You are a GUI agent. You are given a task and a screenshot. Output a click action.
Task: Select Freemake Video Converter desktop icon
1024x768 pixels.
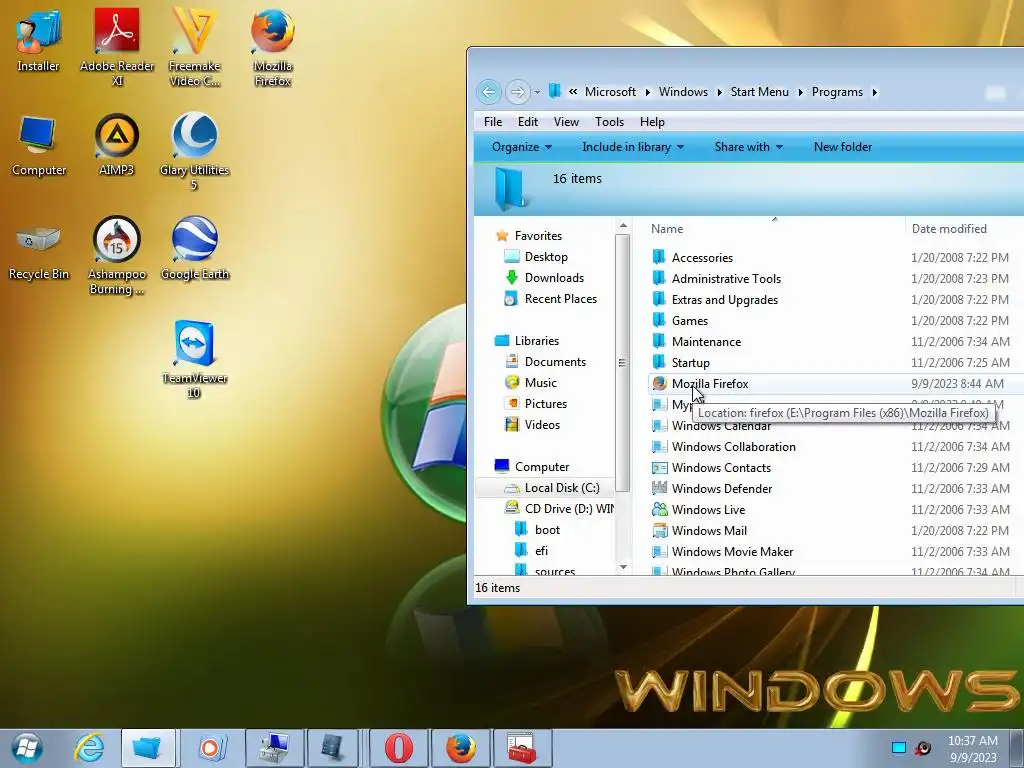pos(195,47)
